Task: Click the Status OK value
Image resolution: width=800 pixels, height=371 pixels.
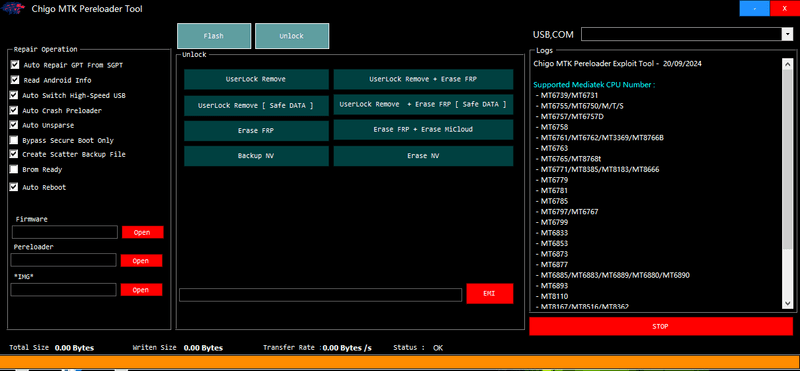Action: coord(438,348)
